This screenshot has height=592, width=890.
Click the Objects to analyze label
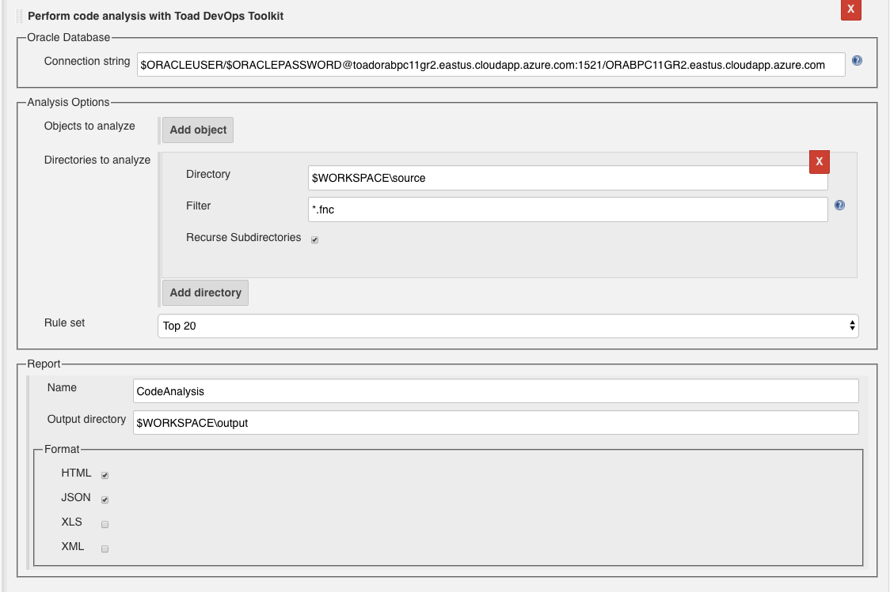[x=90, y=126]
